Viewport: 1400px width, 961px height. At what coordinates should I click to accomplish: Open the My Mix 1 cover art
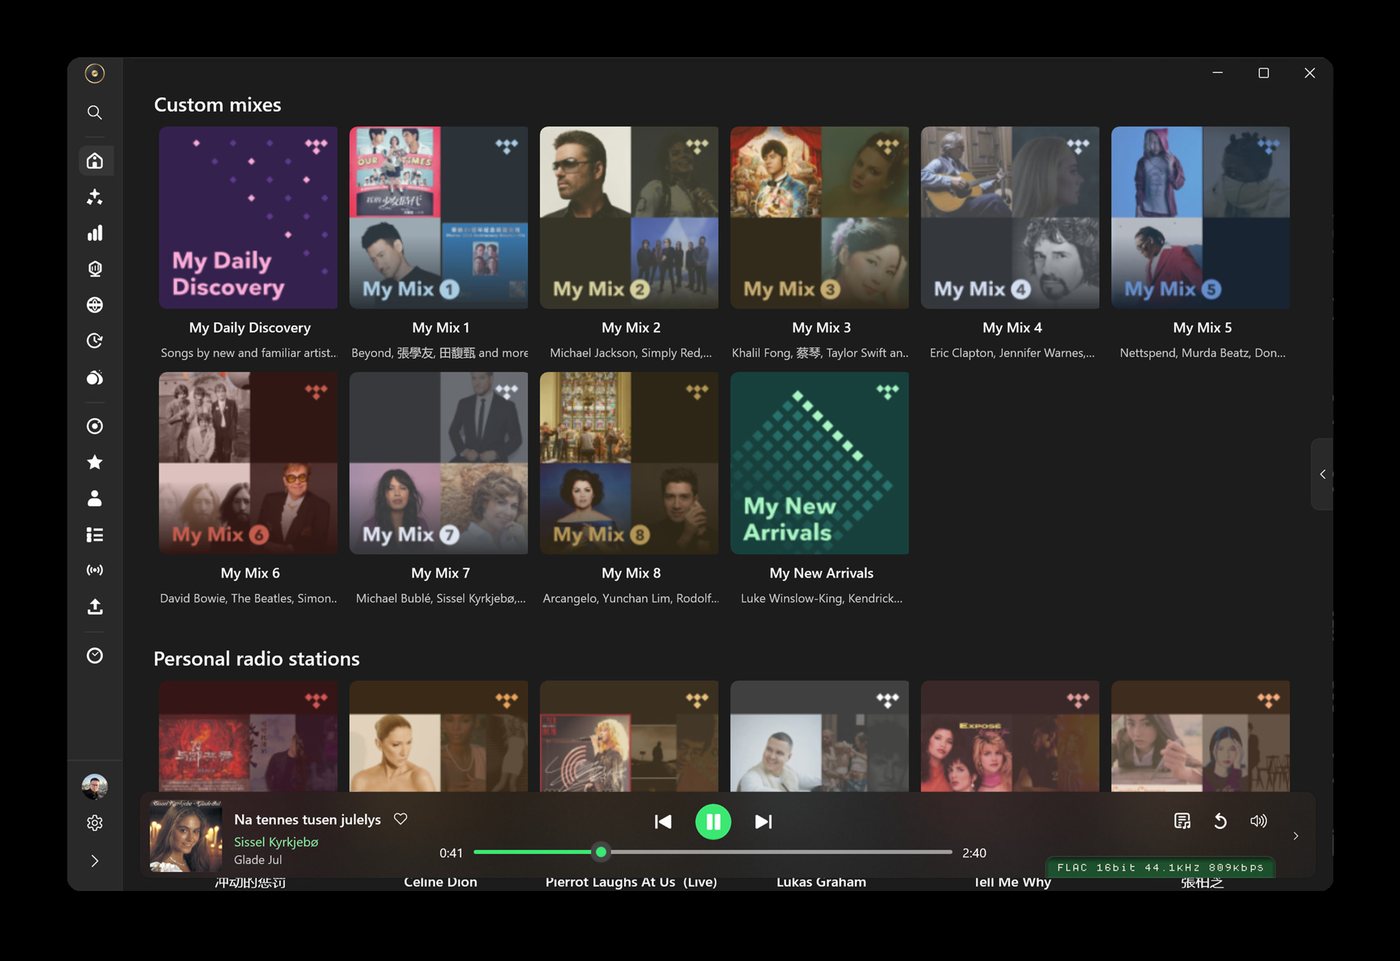coord(439,218)
